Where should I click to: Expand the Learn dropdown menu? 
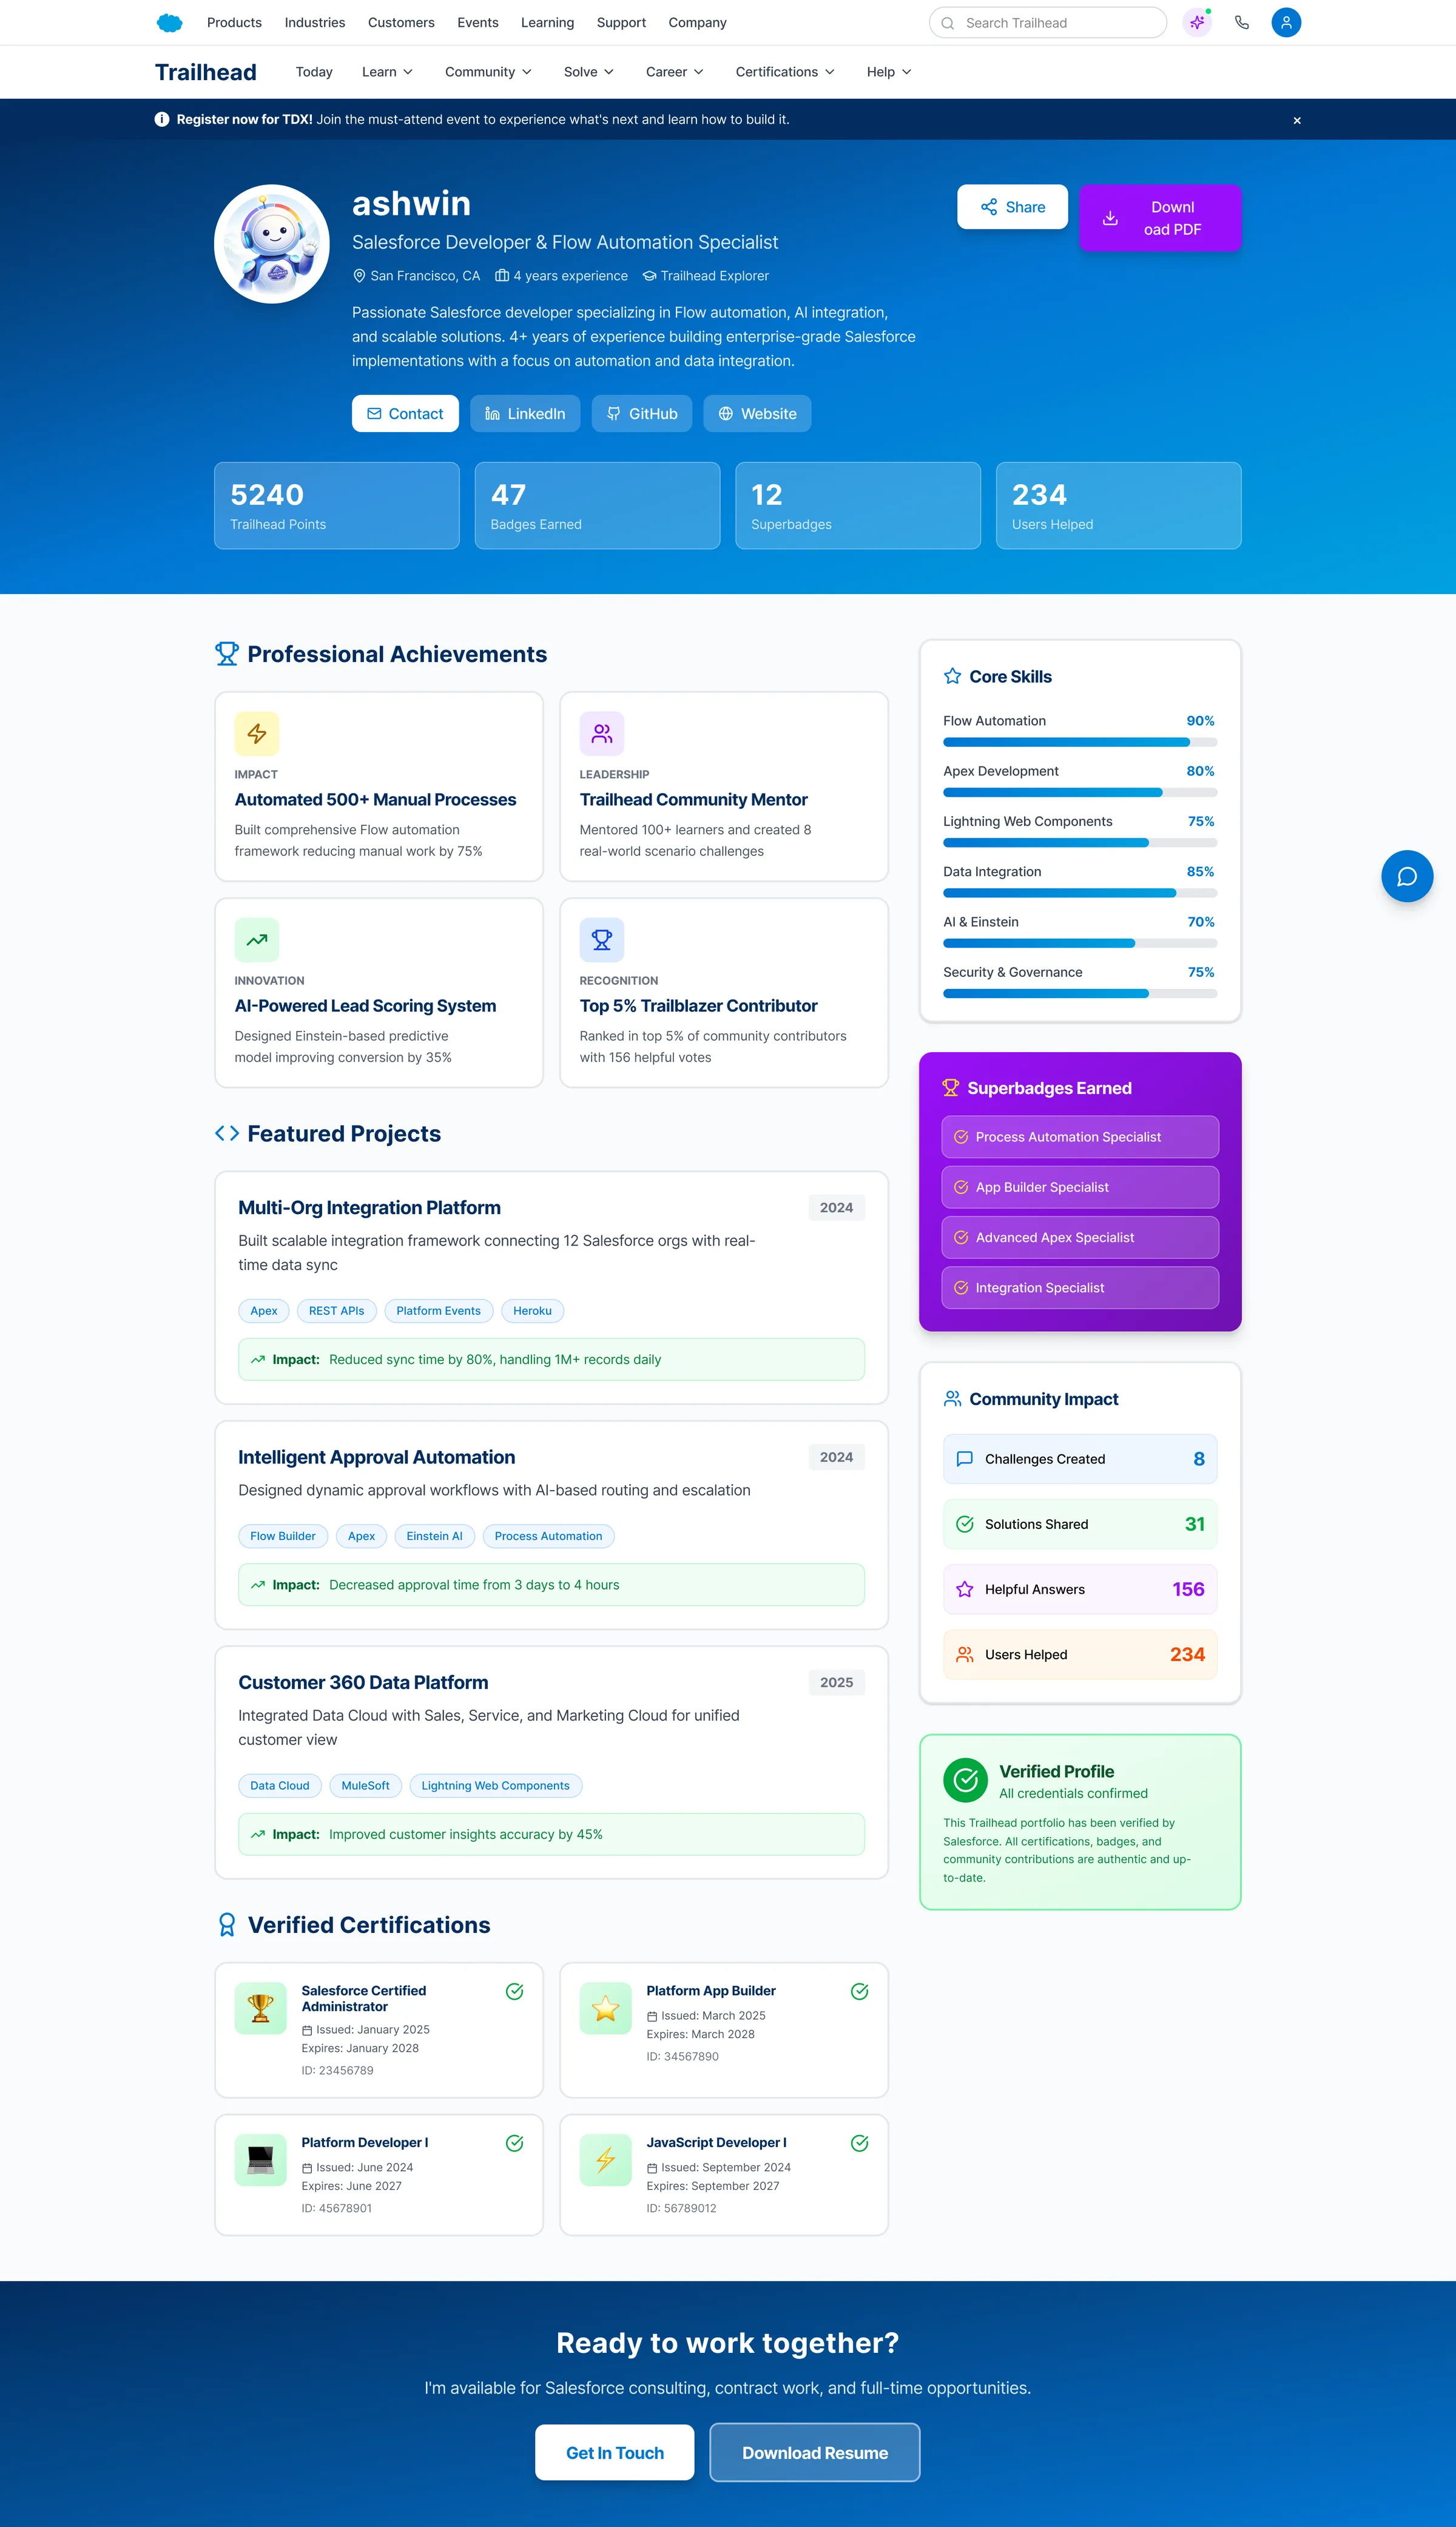pyautogui.click(x=387, y=72)
